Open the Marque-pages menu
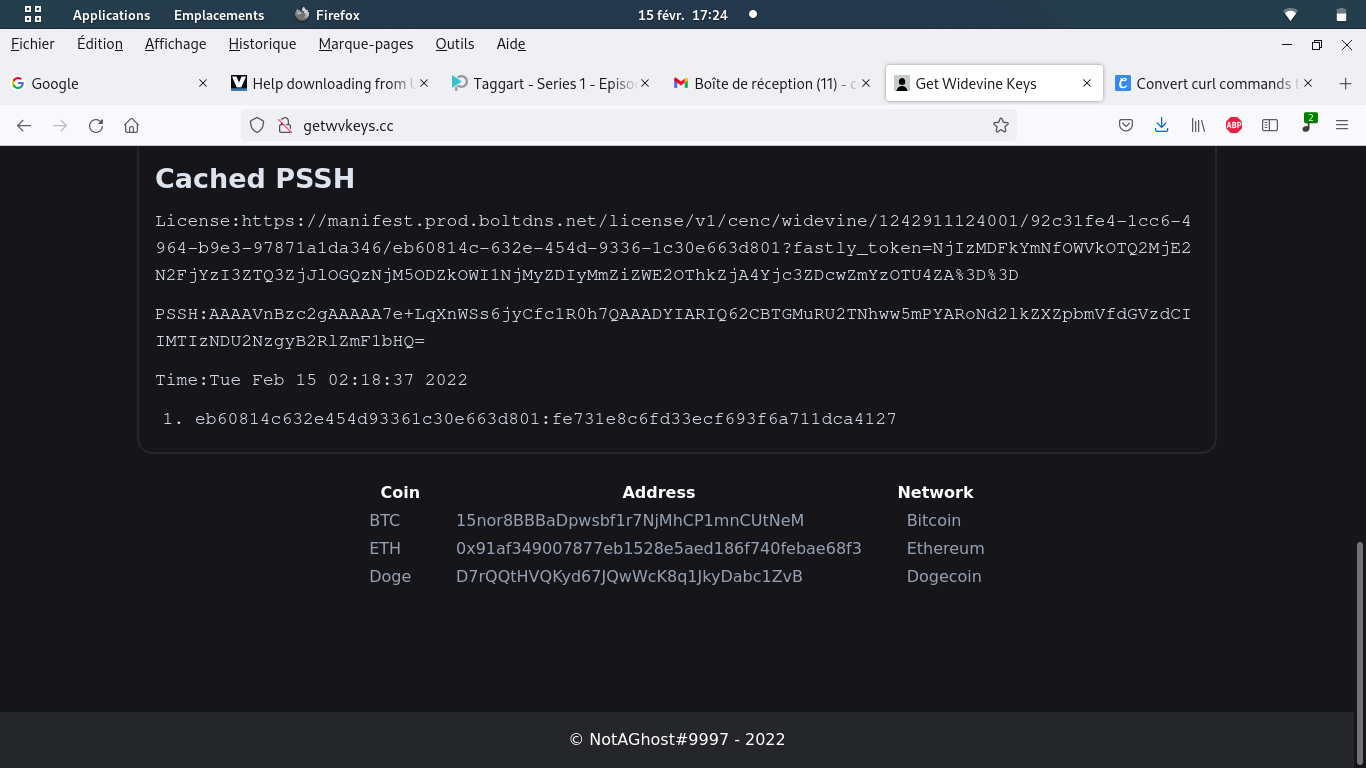Image resolution: width=1366 pixels, height=768 pixels. point(365,44)
